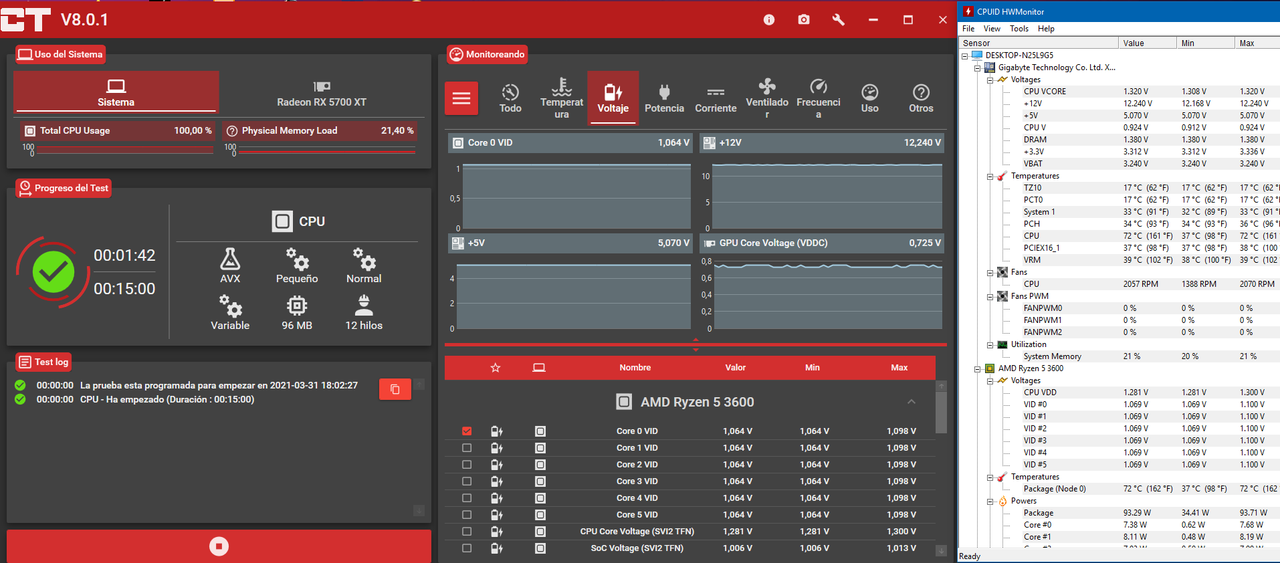Image resolution: width=1280 pixels, height=563 pixels.
Task: Copy the test log with the red button
Action: 395,389
